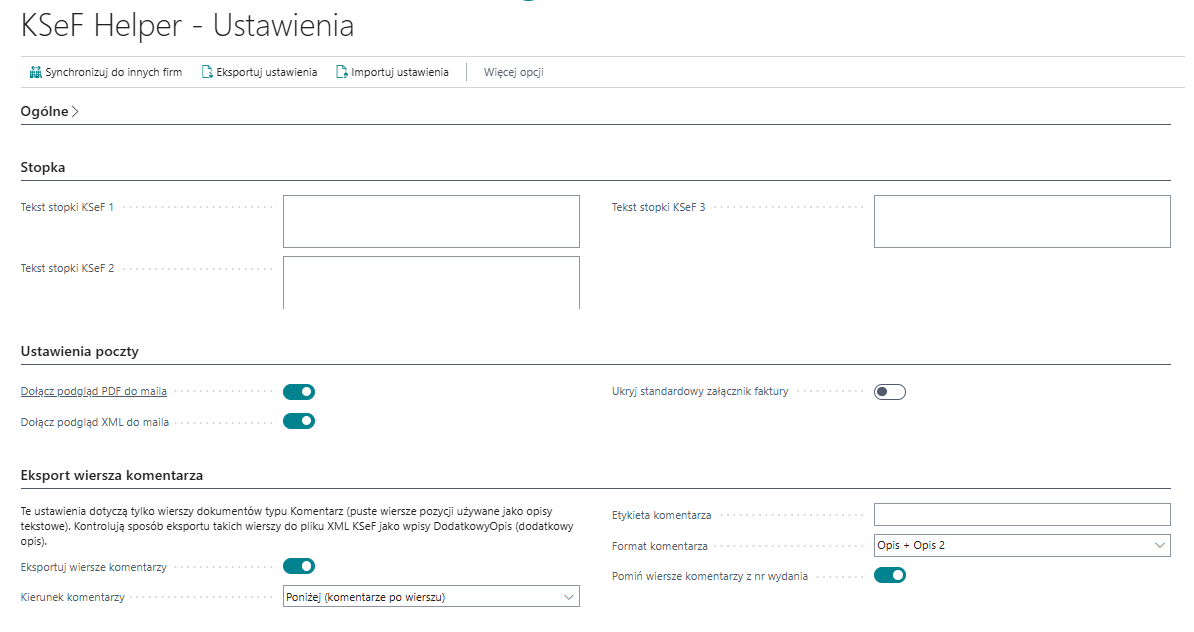Click the Tekst stopki KSeF 3 label
This screenshot has width=1194, height=632.
coord(659,207)
